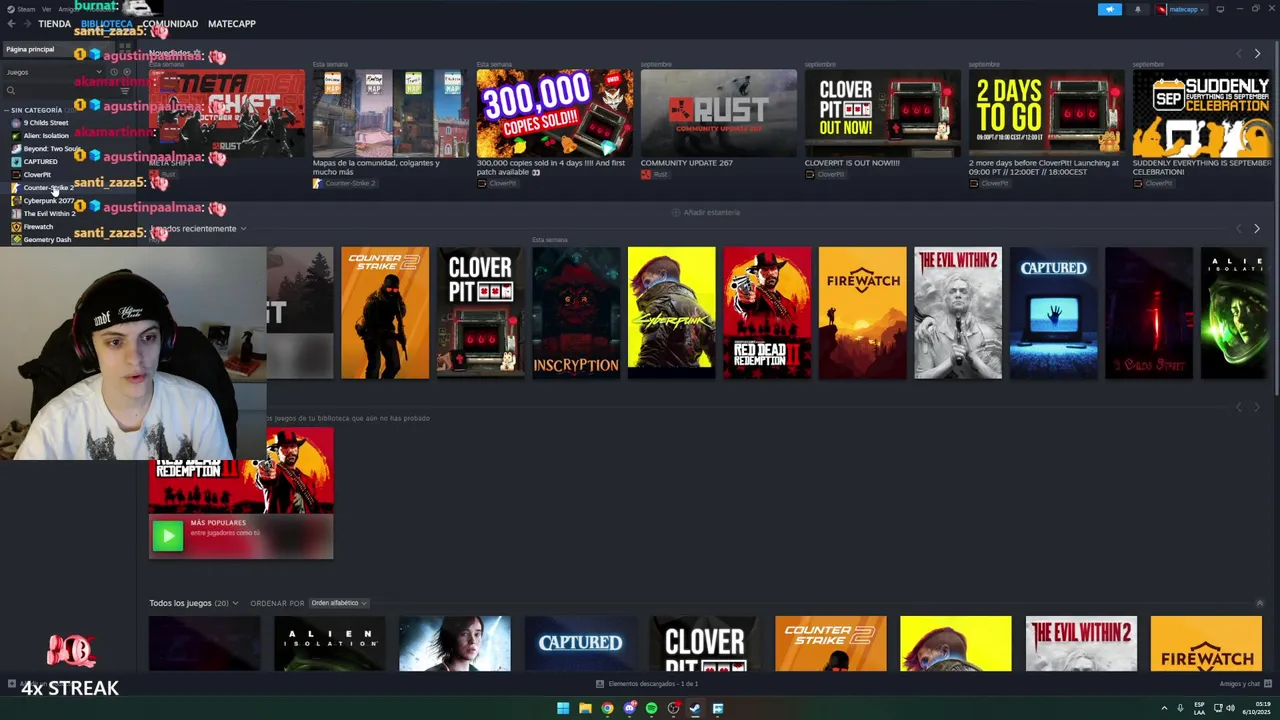This screenshot has height=720, width=1280.
Task: Open Amigos y chat
Action: [1244, 684]
